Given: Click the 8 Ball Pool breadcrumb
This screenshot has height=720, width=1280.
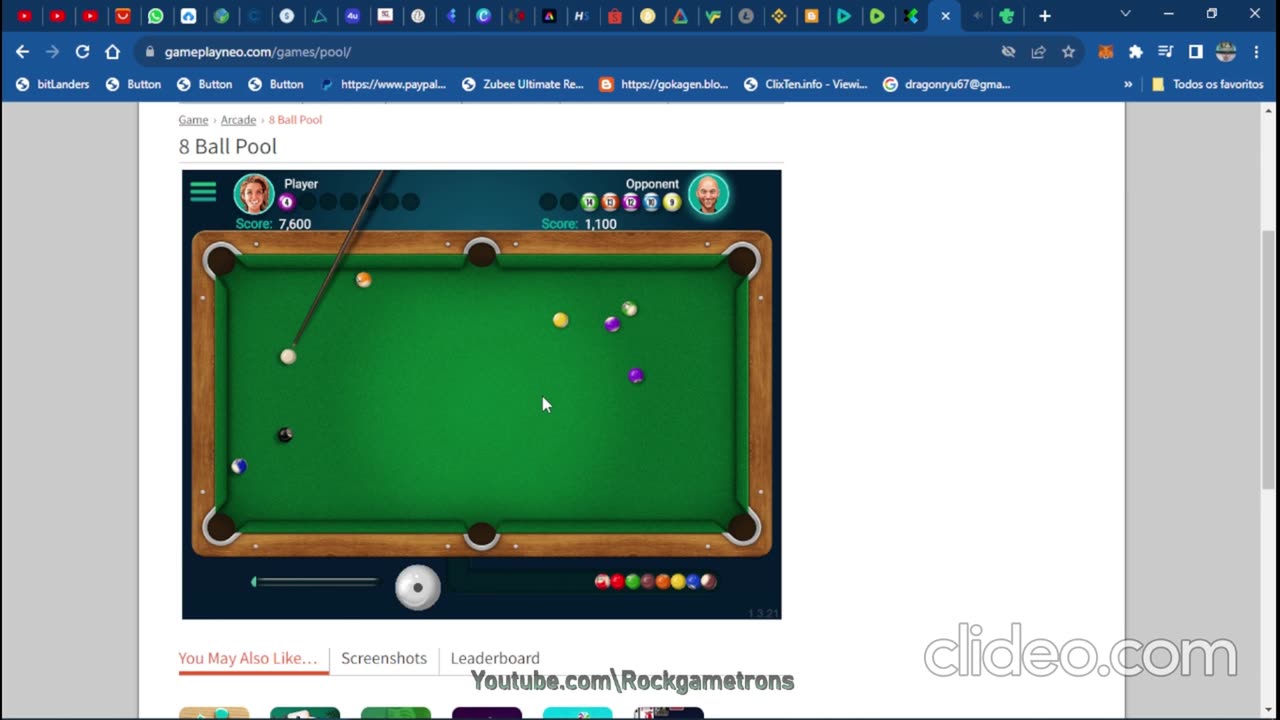Looking at the screenshot, I should pyautogui.click(x=295, y=120).
